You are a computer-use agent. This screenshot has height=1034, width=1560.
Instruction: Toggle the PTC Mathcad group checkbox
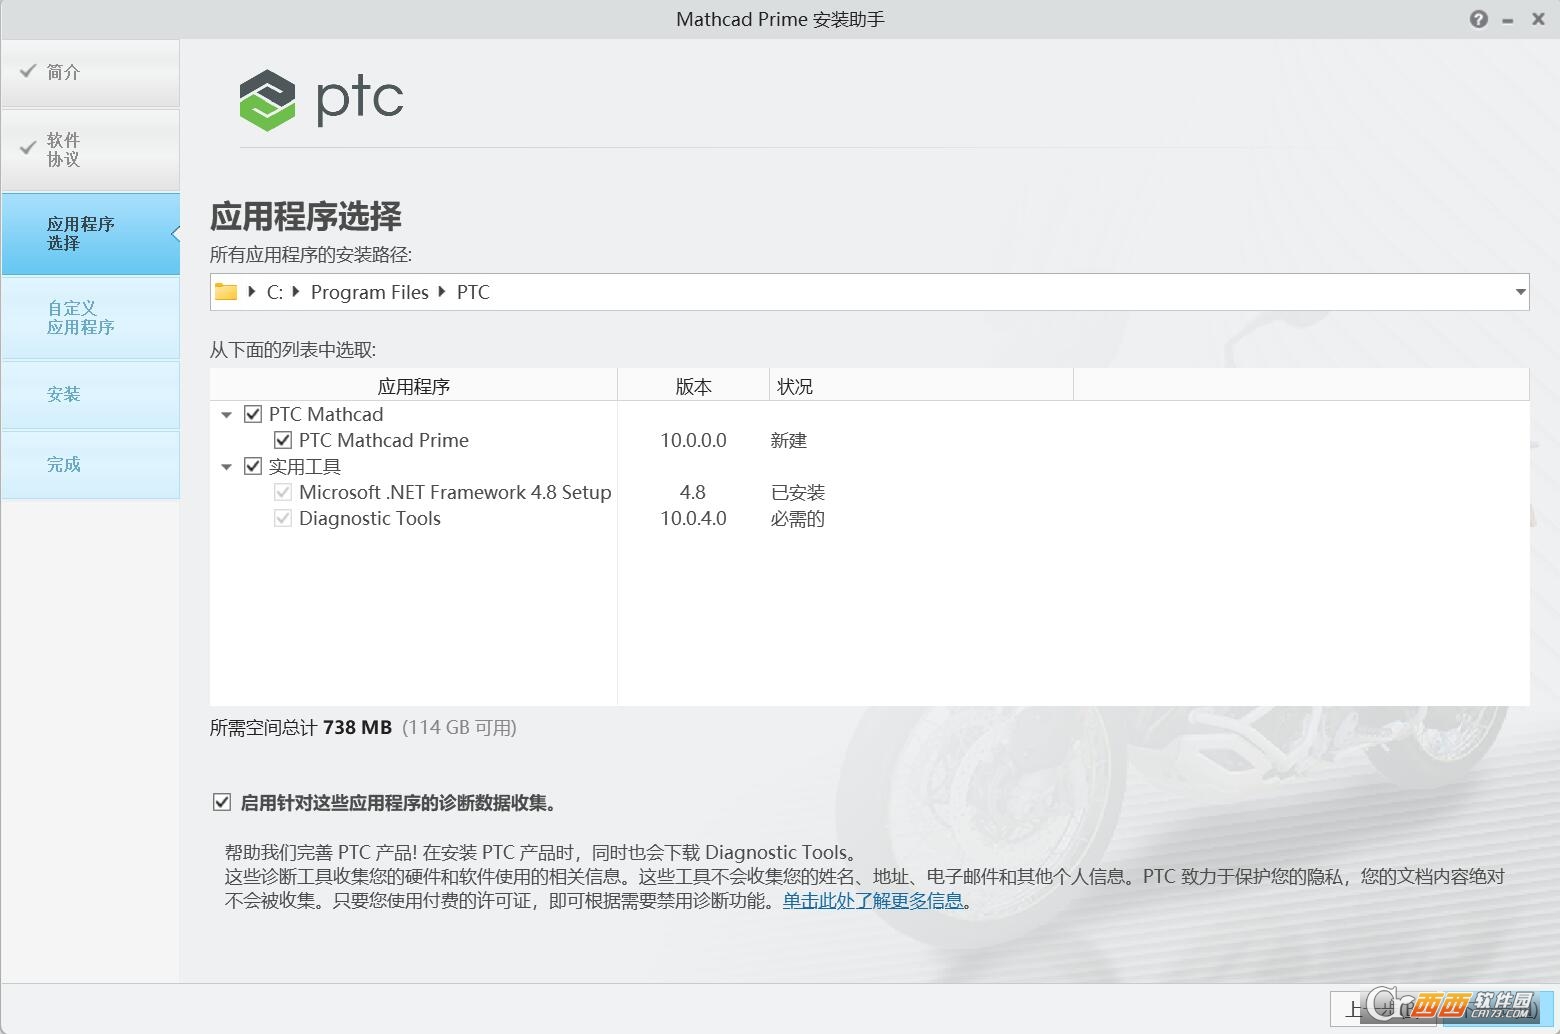point(253,414)
